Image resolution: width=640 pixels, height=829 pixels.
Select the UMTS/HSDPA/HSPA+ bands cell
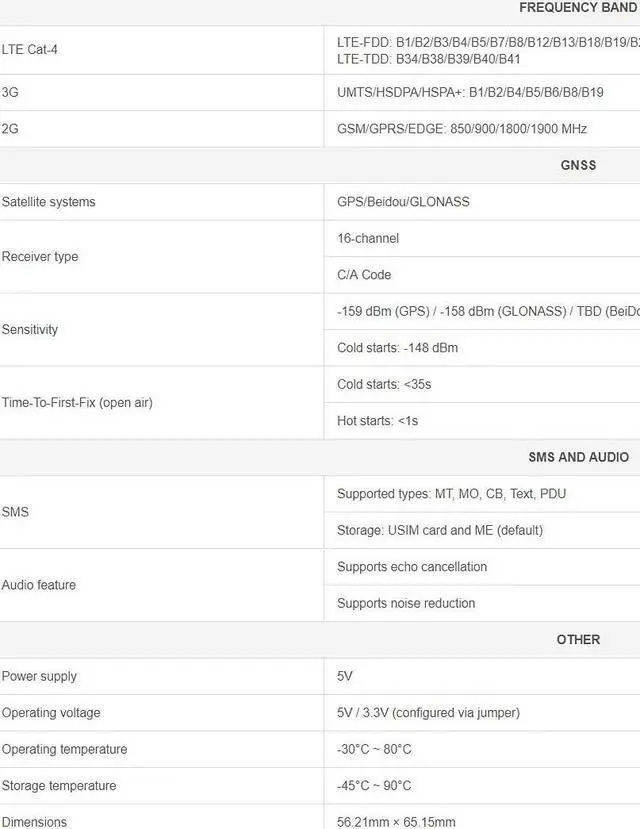(470, 92)
